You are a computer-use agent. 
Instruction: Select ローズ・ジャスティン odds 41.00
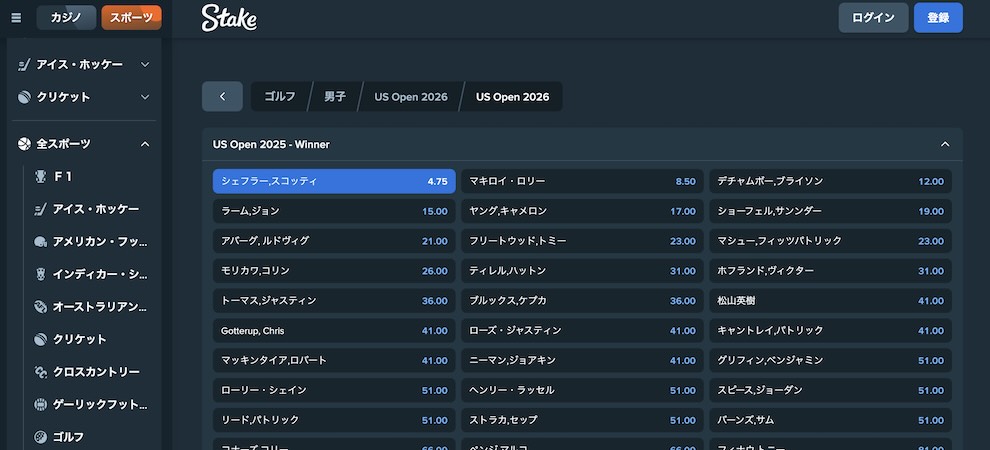tap(582, 331)
